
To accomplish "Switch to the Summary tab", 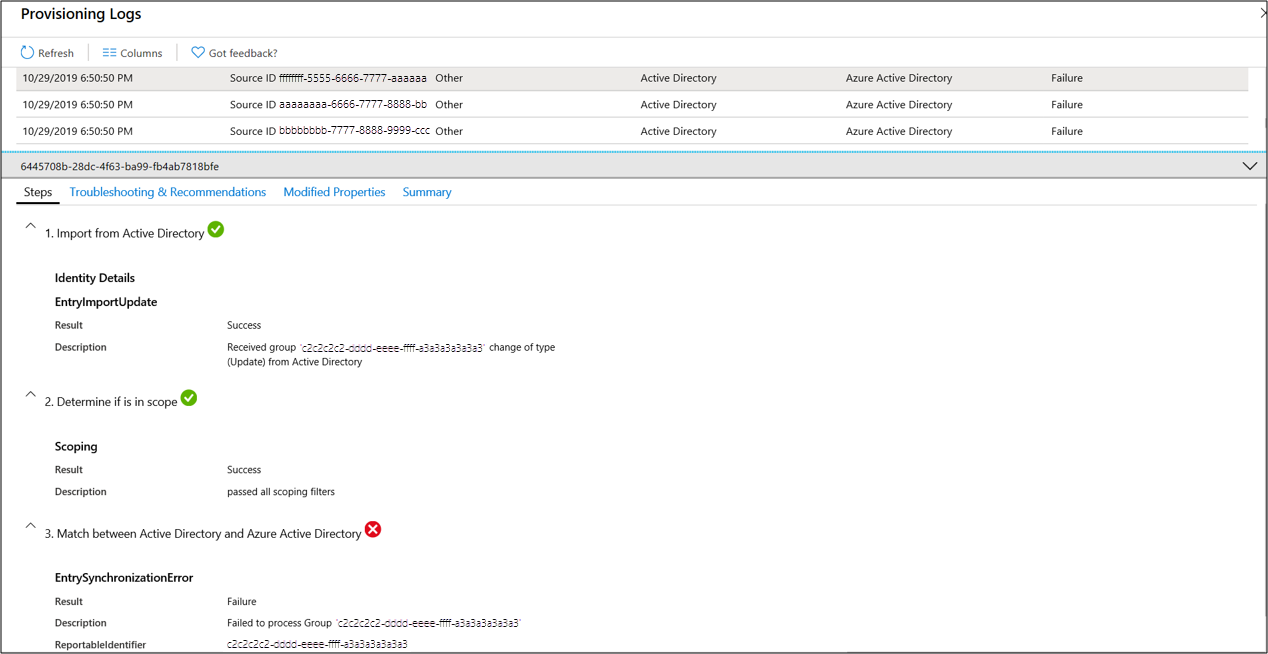I will pyautogui.click(x=427, y=192).
